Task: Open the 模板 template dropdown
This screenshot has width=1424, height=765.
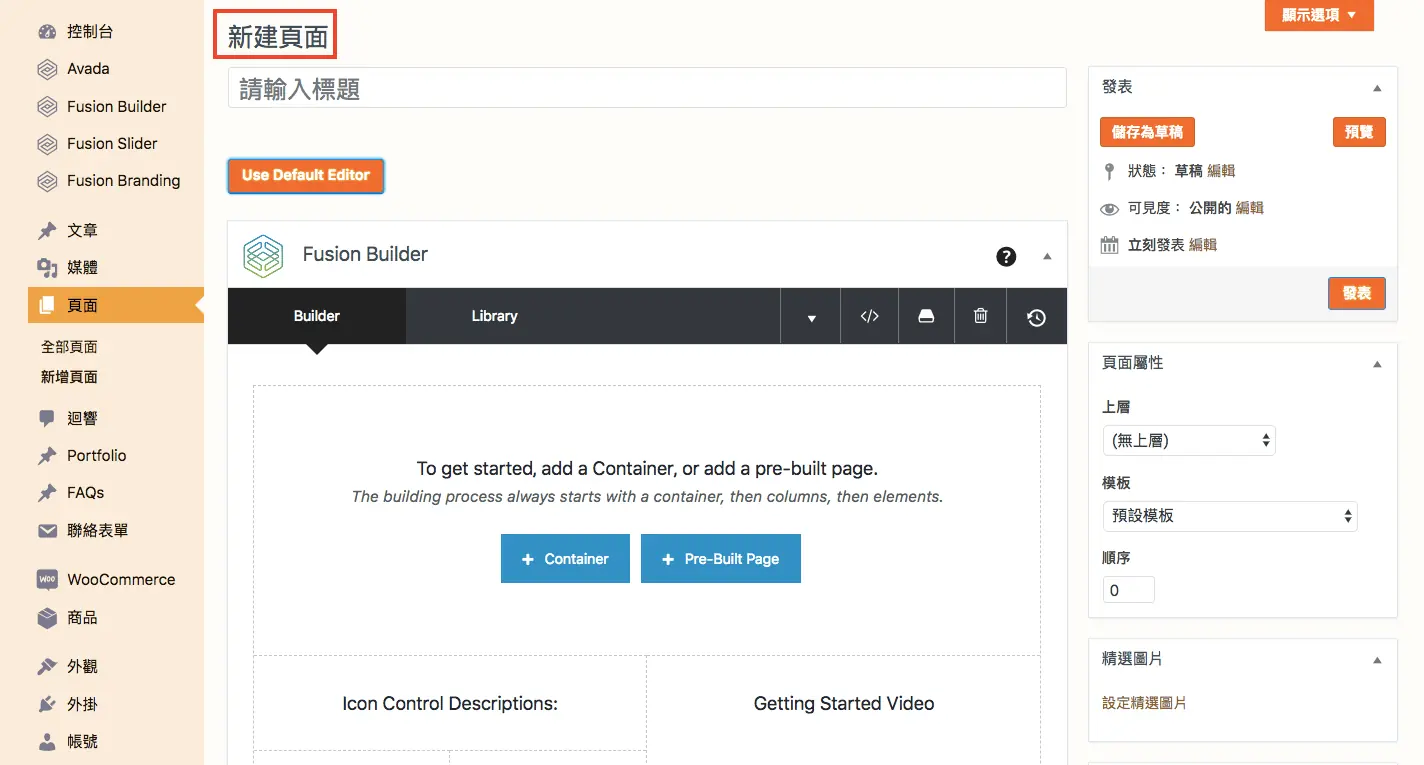Action: 1230,516
